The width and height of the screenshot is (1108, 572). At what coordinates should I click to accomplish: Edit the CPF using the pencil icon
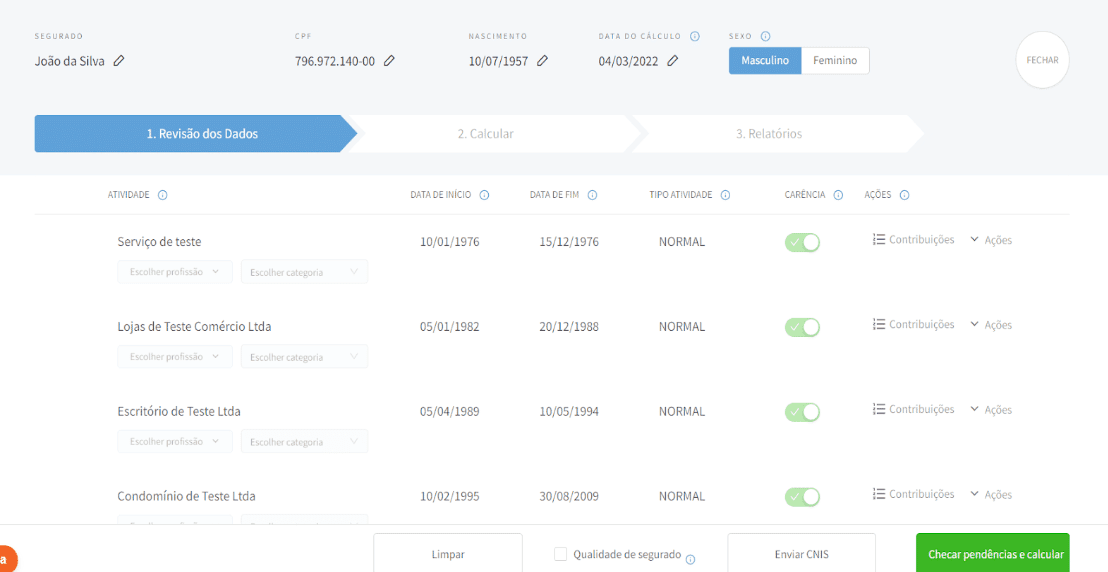click(389, 61)
